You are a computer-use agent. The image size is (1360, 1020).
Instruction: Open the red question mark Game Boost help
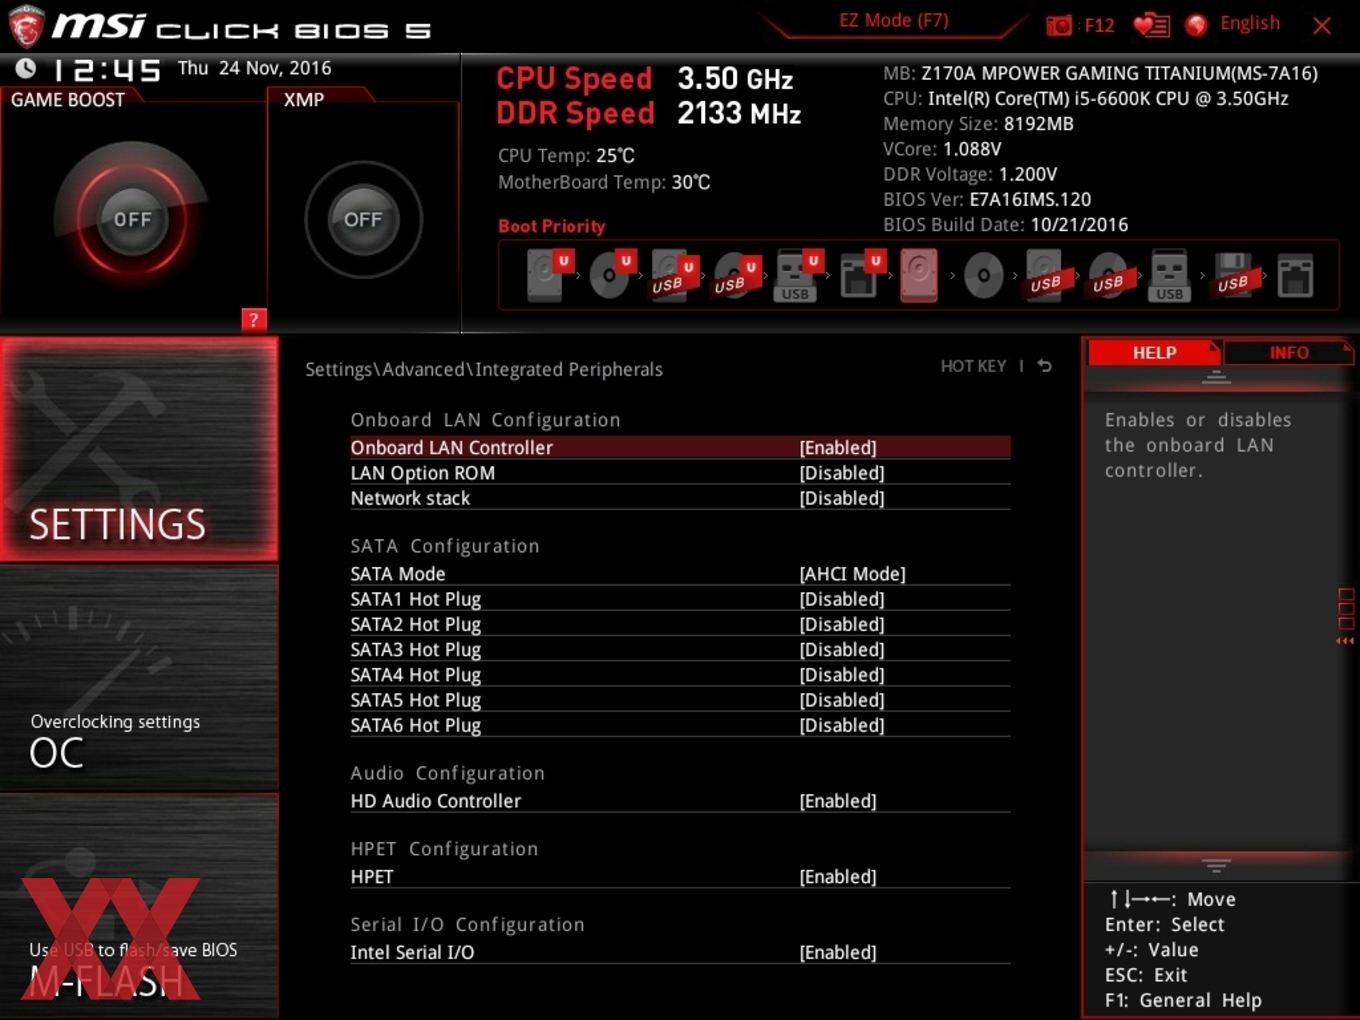pyautogui.click(x=253, y=320)
